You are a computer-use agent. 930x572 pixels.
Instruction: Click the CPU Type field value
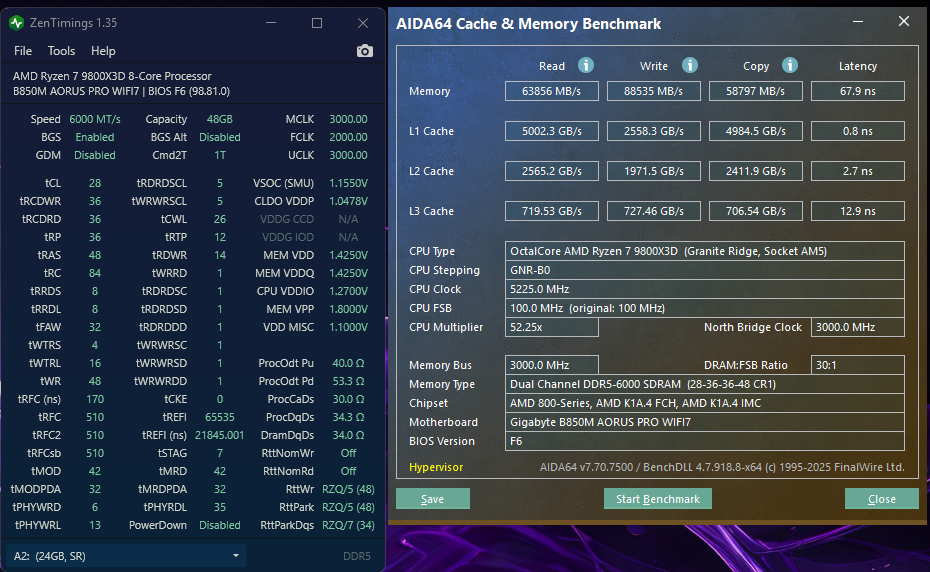point(705,251)
